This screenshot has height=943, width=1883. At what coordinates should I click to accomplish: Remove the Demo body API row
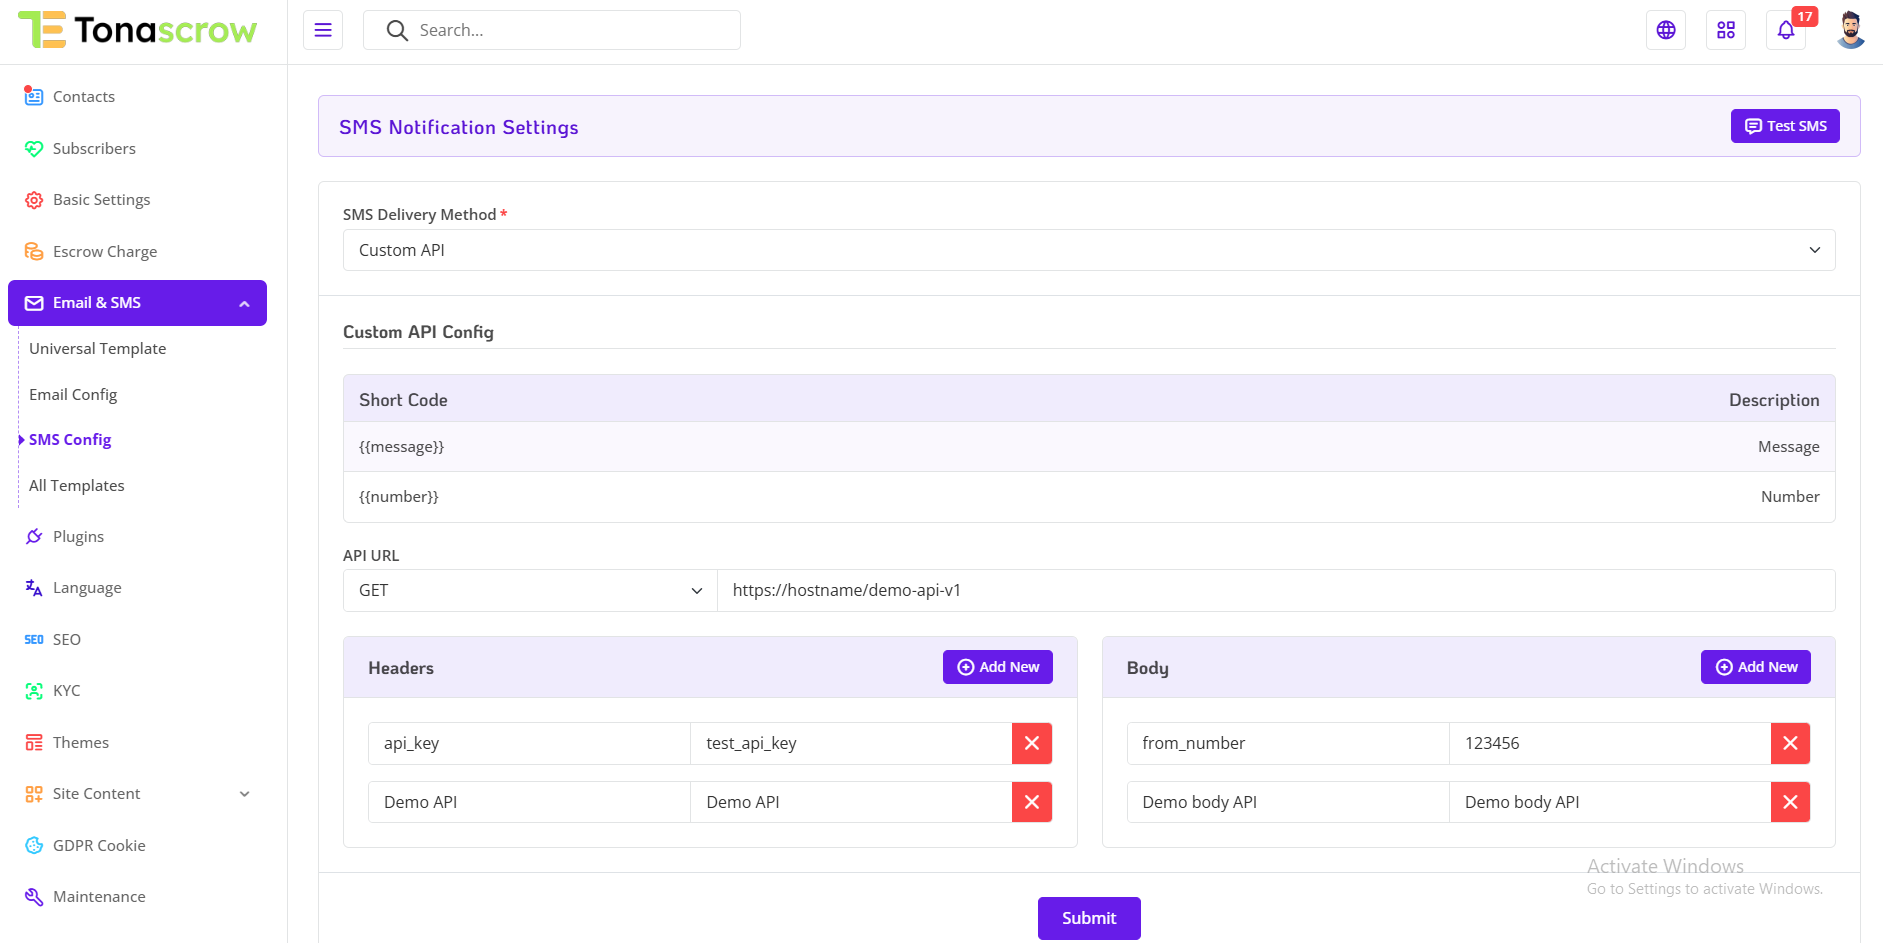[1790, 802]
